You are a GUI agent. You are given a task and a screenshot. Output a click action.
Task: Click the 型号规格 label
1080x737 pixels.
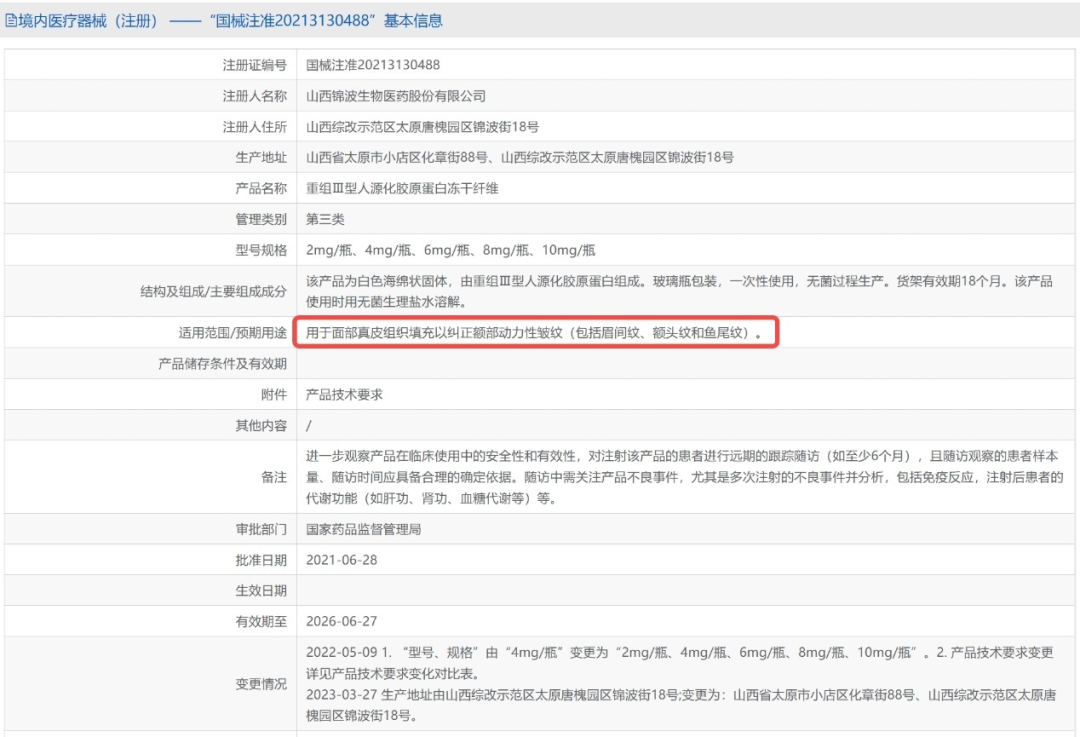coord(261,250)
